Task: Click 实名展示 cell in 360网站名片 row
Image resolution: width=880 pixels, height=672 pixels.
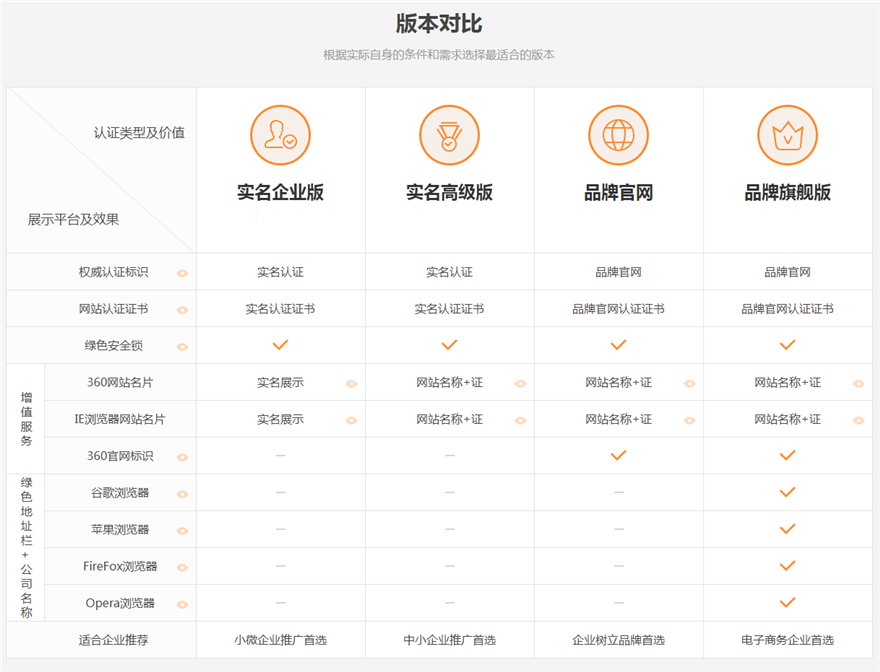Action: [281, 382]
